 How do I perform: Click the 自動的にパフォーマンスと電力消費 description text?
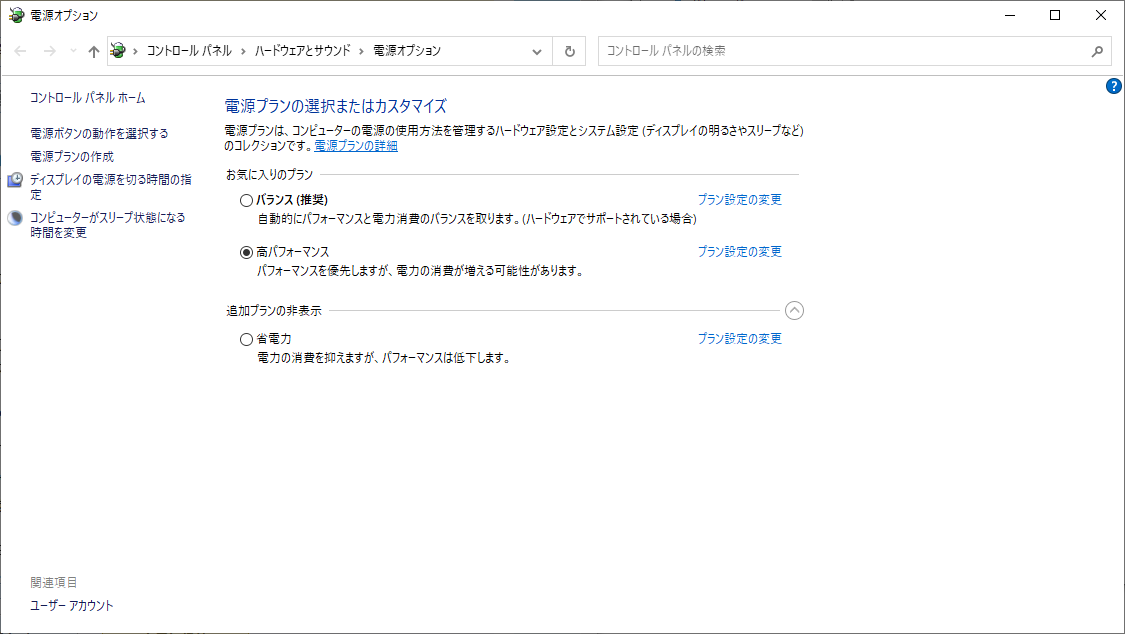coord(477,219)
